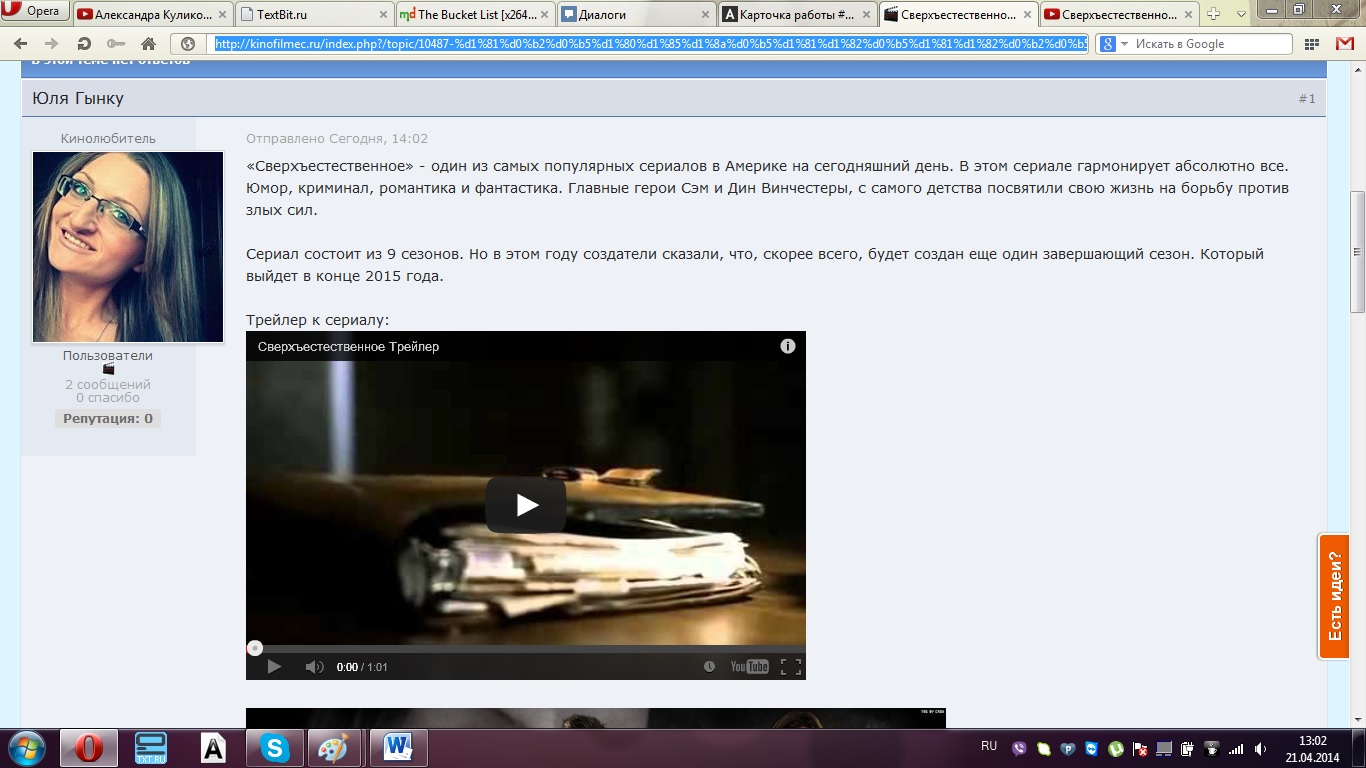Switch to The Bucket List tab
This screenshot has width=1366, height=768.
pyautogui.click(x=475, y=14)
